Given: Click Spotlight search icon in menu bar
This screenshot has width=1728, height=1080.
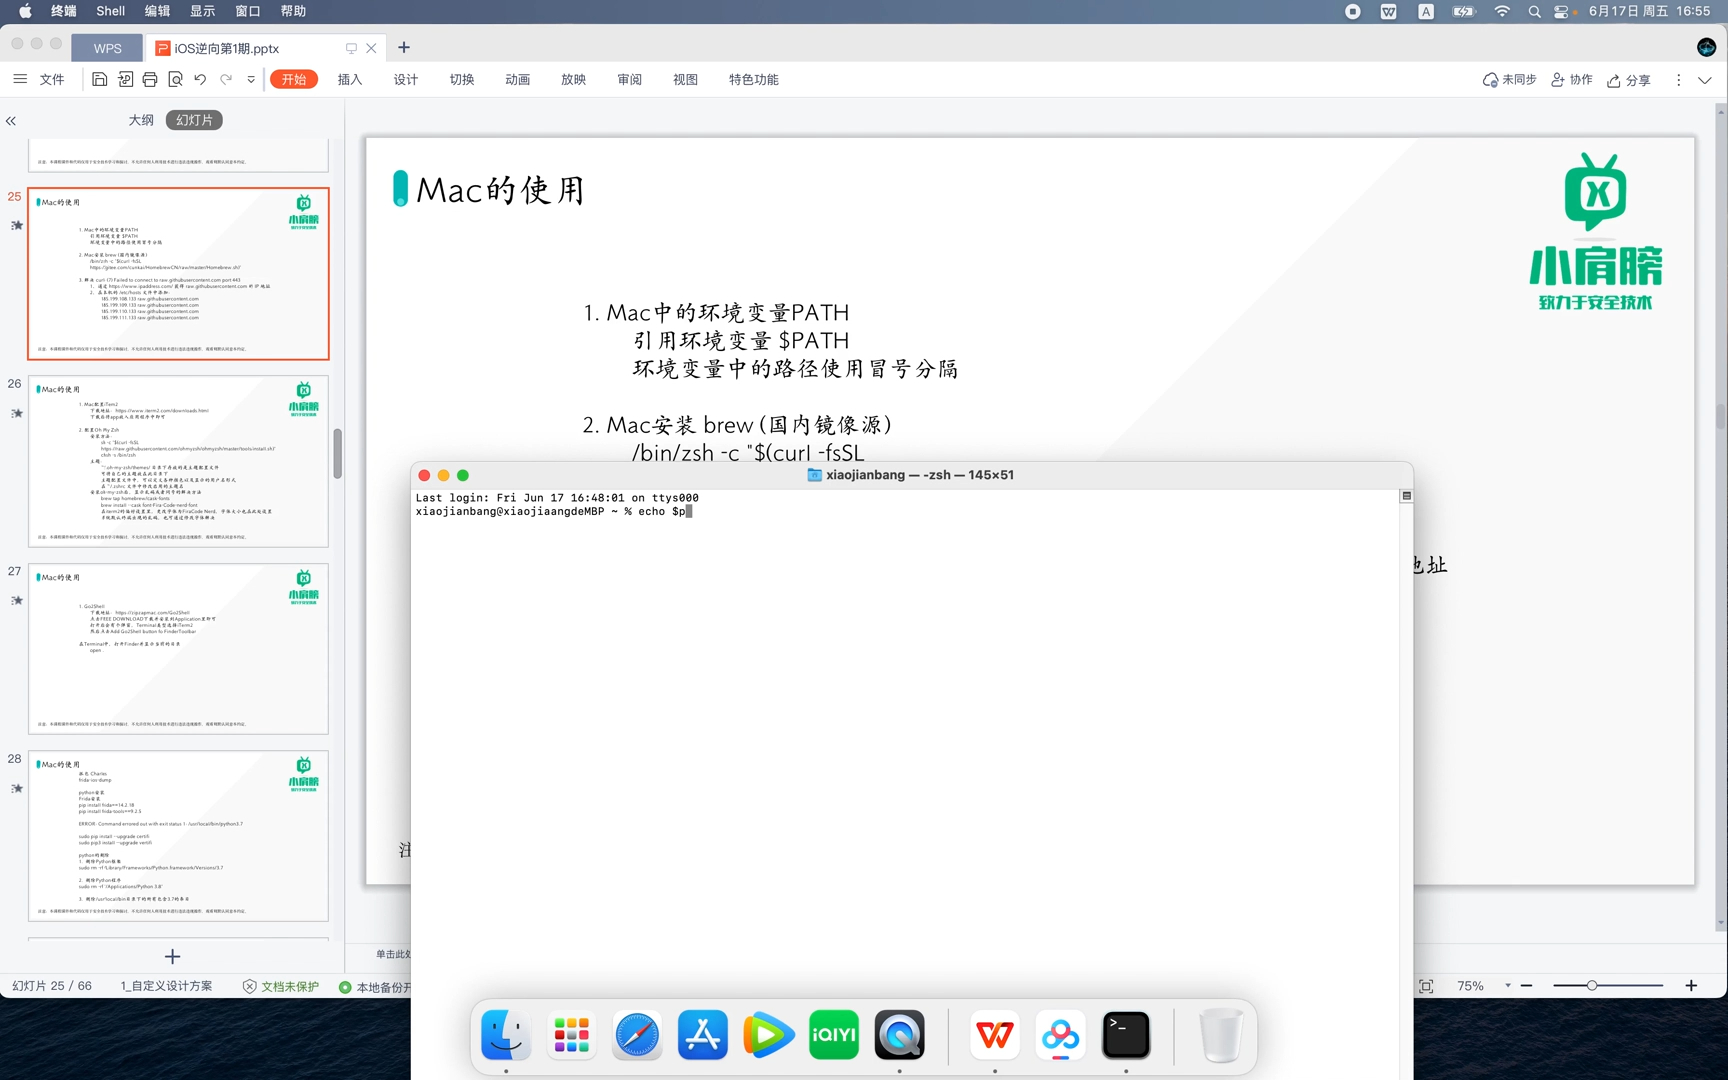Looking at the screenshot, I should [1534, 11].
